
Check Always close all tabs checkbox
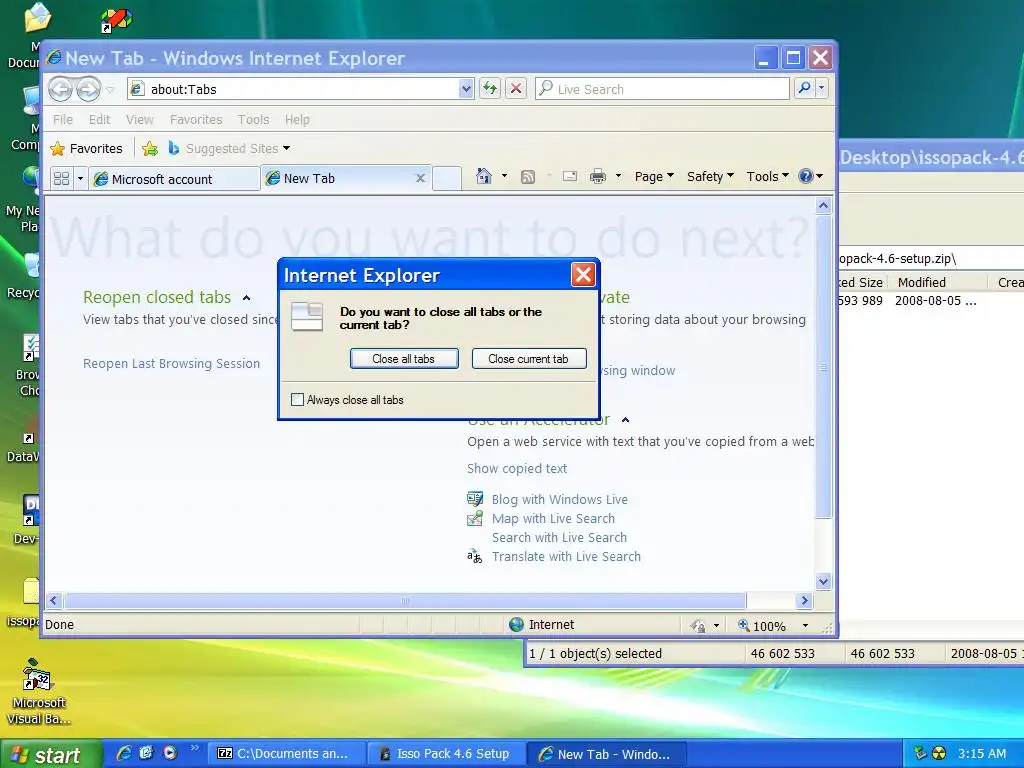[297, 400]
